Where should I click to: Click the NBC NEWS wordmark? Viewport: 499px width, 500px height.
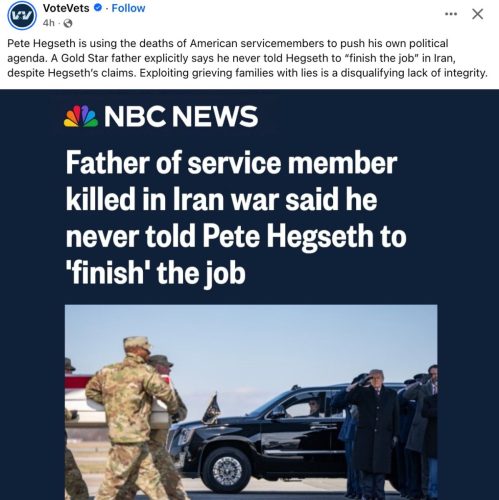click(181, 116)
